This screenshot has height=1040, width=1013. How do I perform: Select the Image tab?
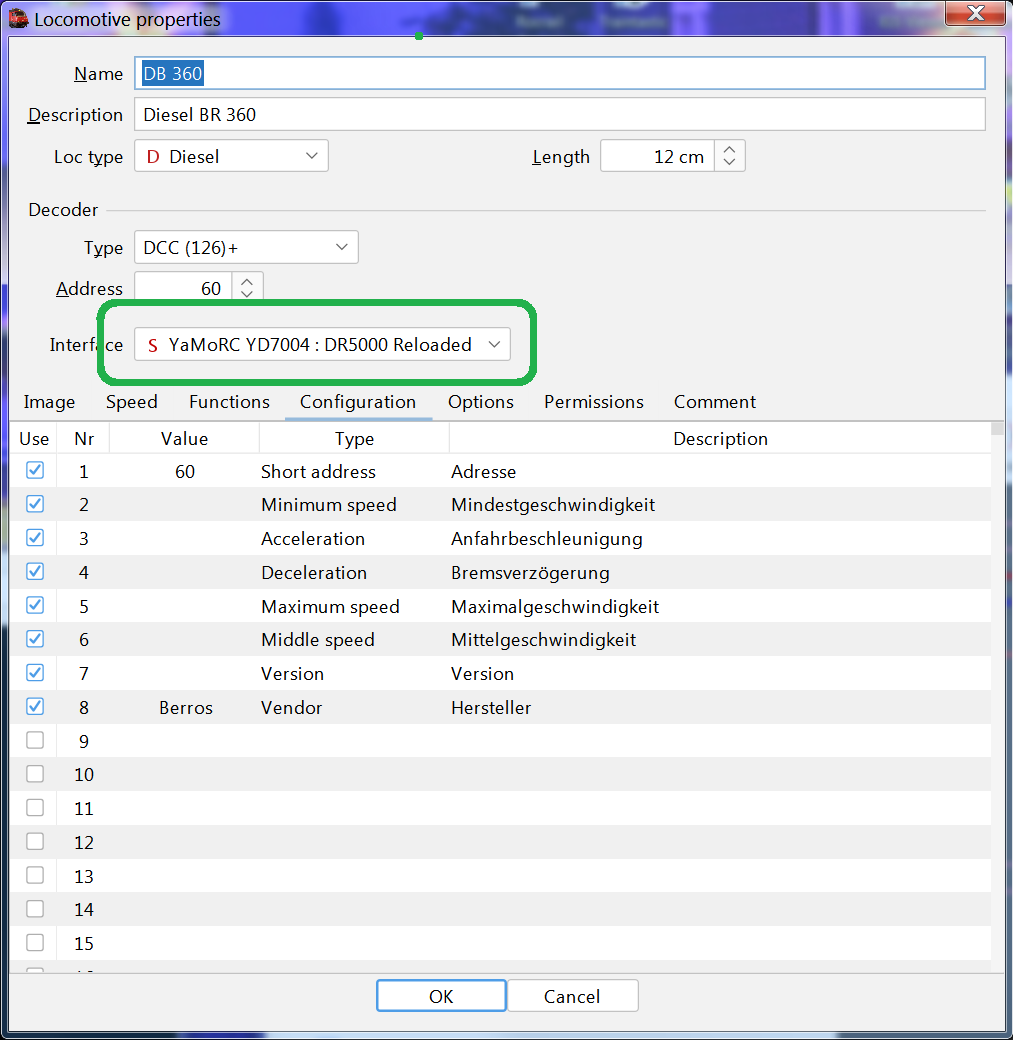click(50, 402)
